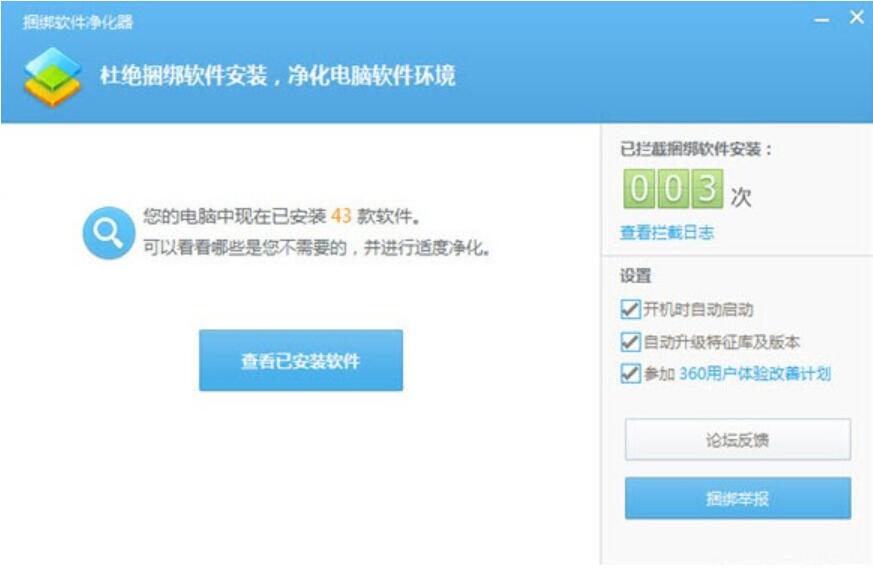Click the 已拦截捆绑软件安装 label

pyautogui.click(x=696, y=149)
